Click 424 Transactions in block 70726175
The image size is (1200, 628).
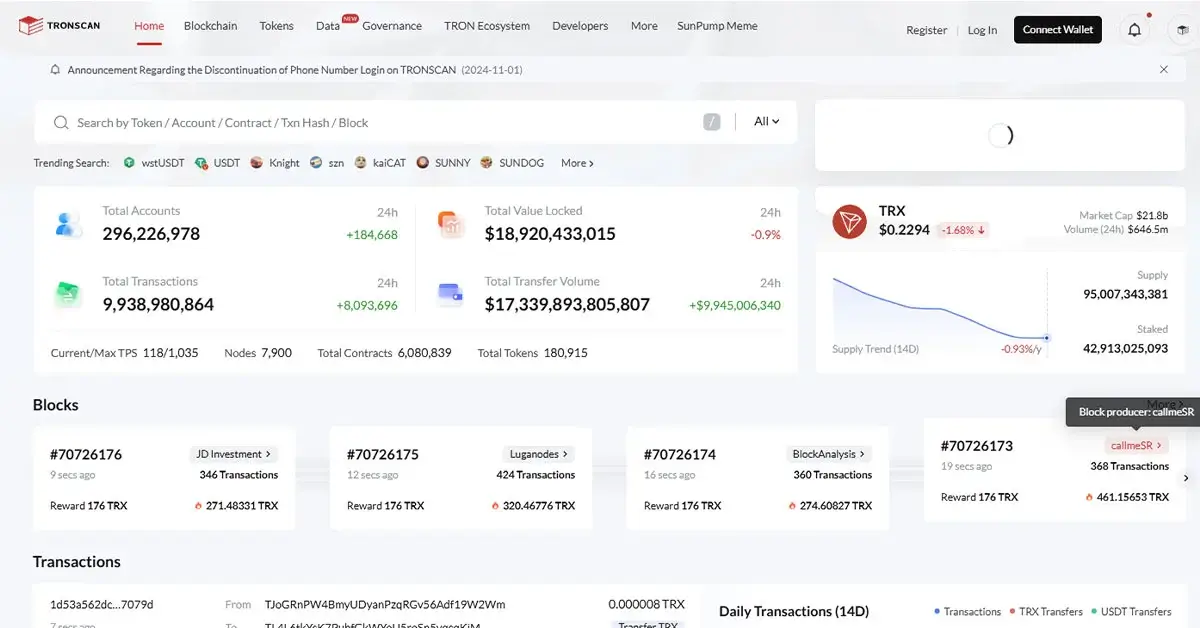click(536, 475)
